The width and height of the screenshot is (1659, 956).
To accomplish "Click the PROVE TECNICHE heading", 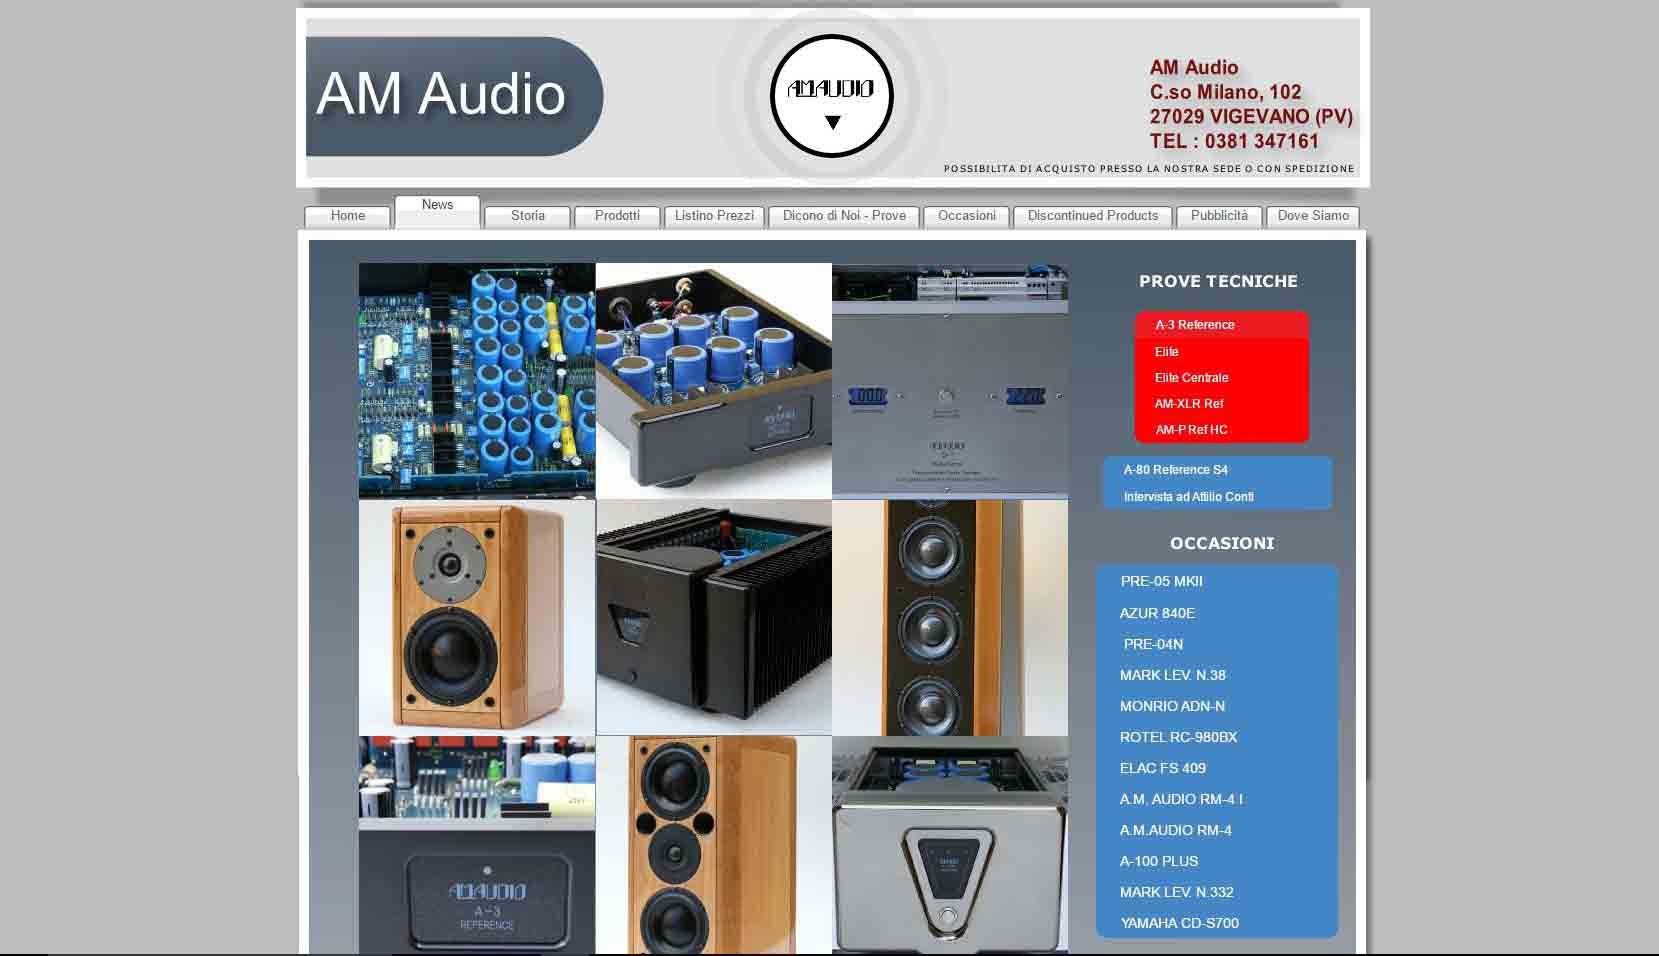I will tap(1218, 282).
